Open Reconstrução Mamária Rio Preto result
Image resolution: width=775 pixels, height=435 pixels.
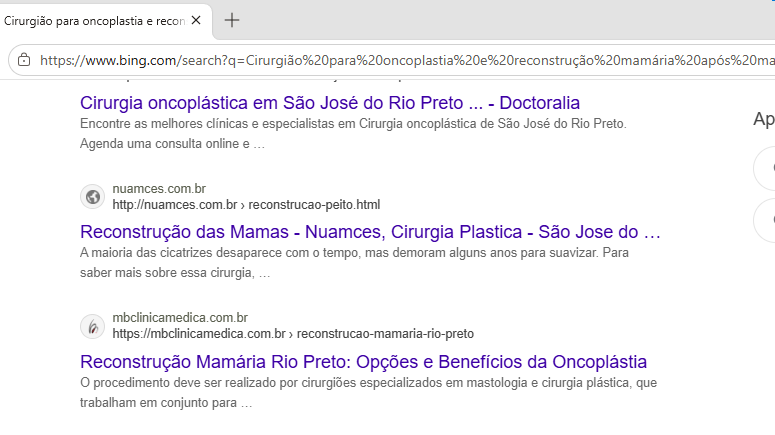[x=363, y=362]
